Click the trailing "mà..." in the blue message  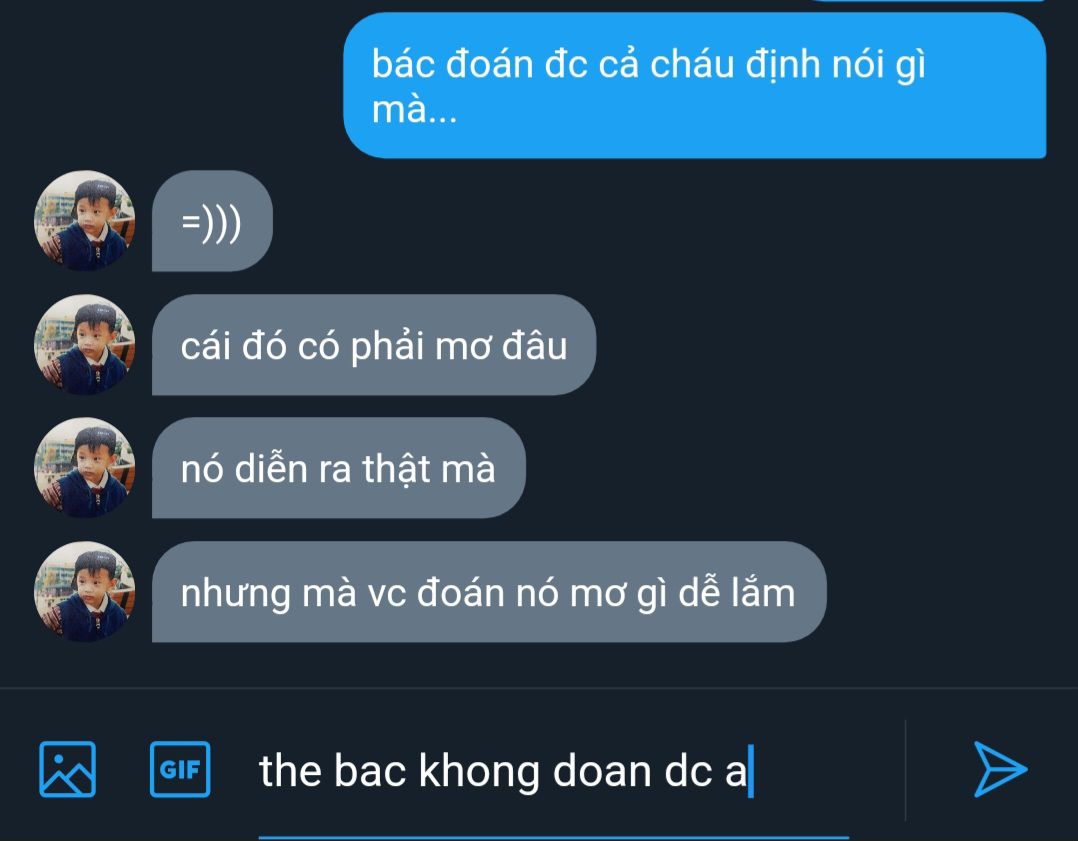tap(415, 109)
